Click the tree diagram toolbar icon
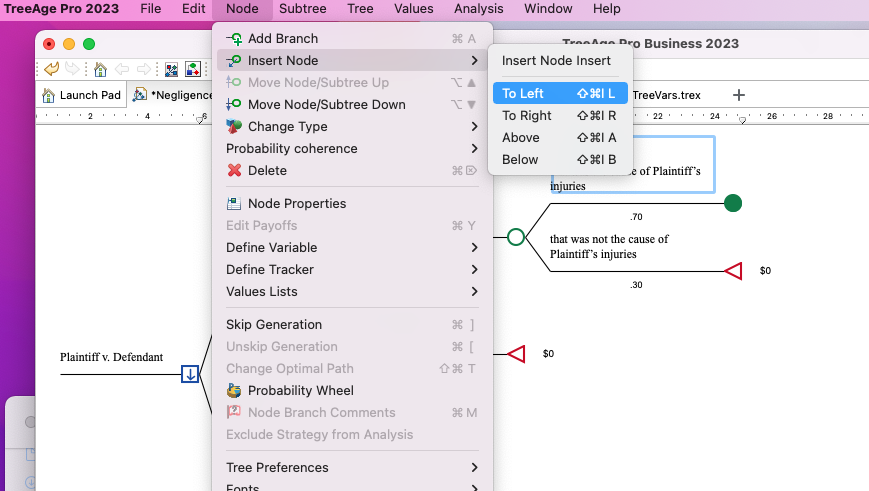The height and width of the screenshot is (491, 869). pos(171,69)
